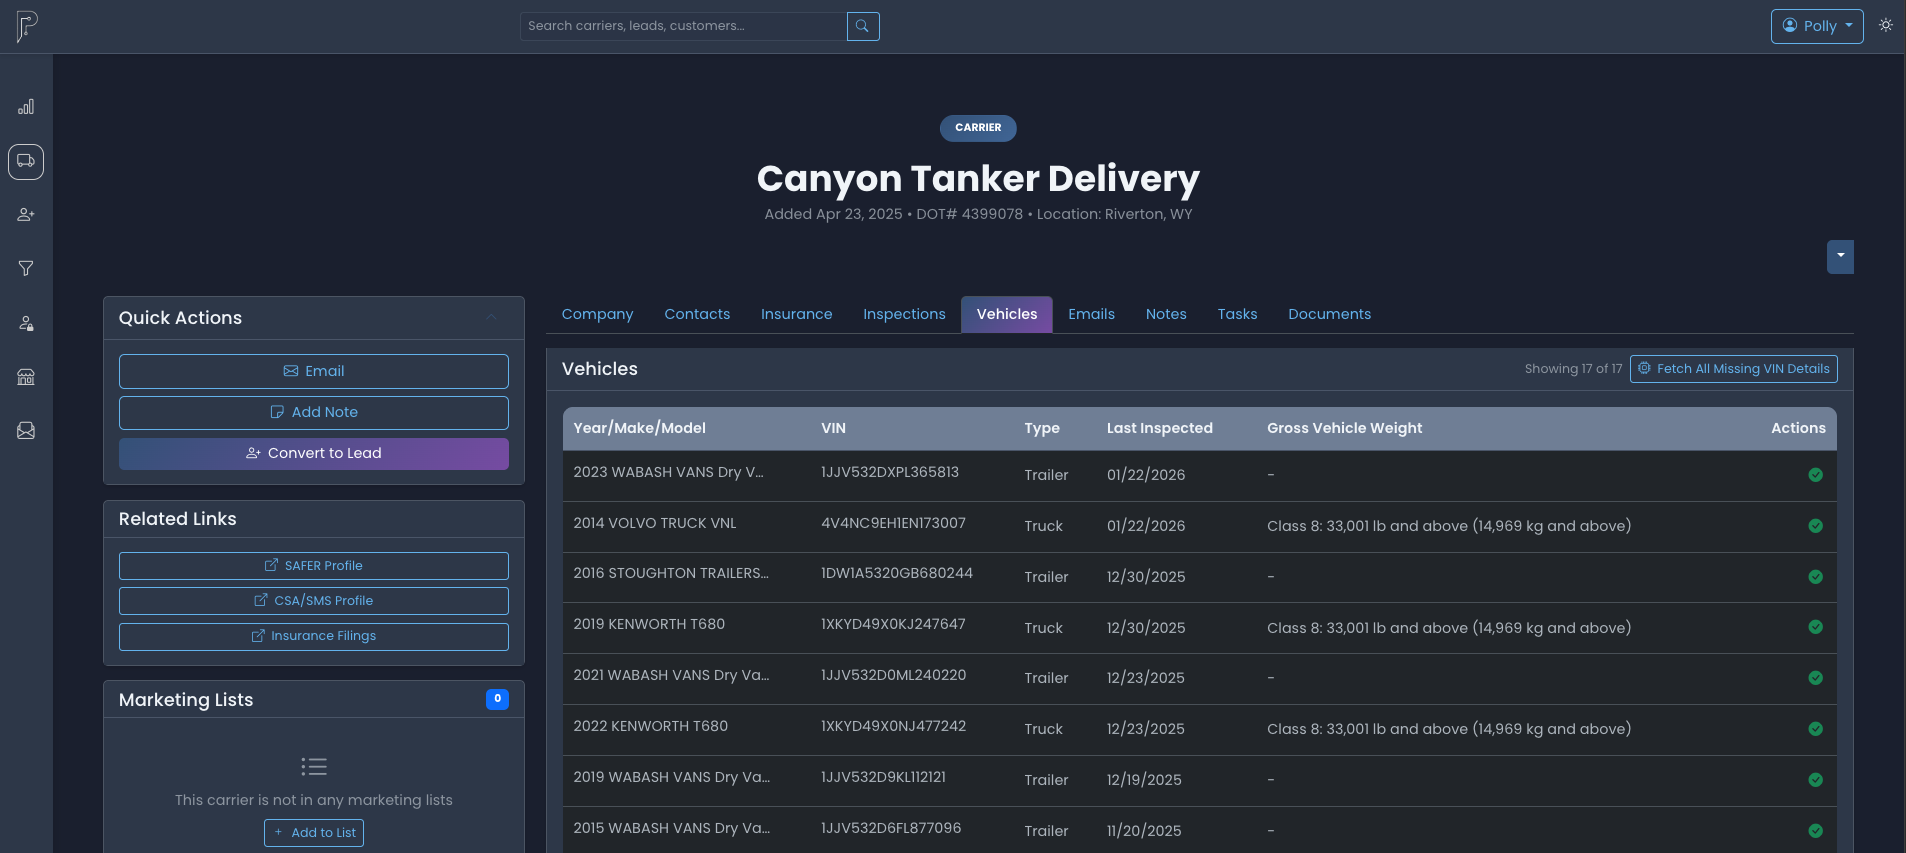The width and height of the screenshot is (1906, 853).
Task: Collapse the Quick Actions panel
Action: [x=491, y=318]
